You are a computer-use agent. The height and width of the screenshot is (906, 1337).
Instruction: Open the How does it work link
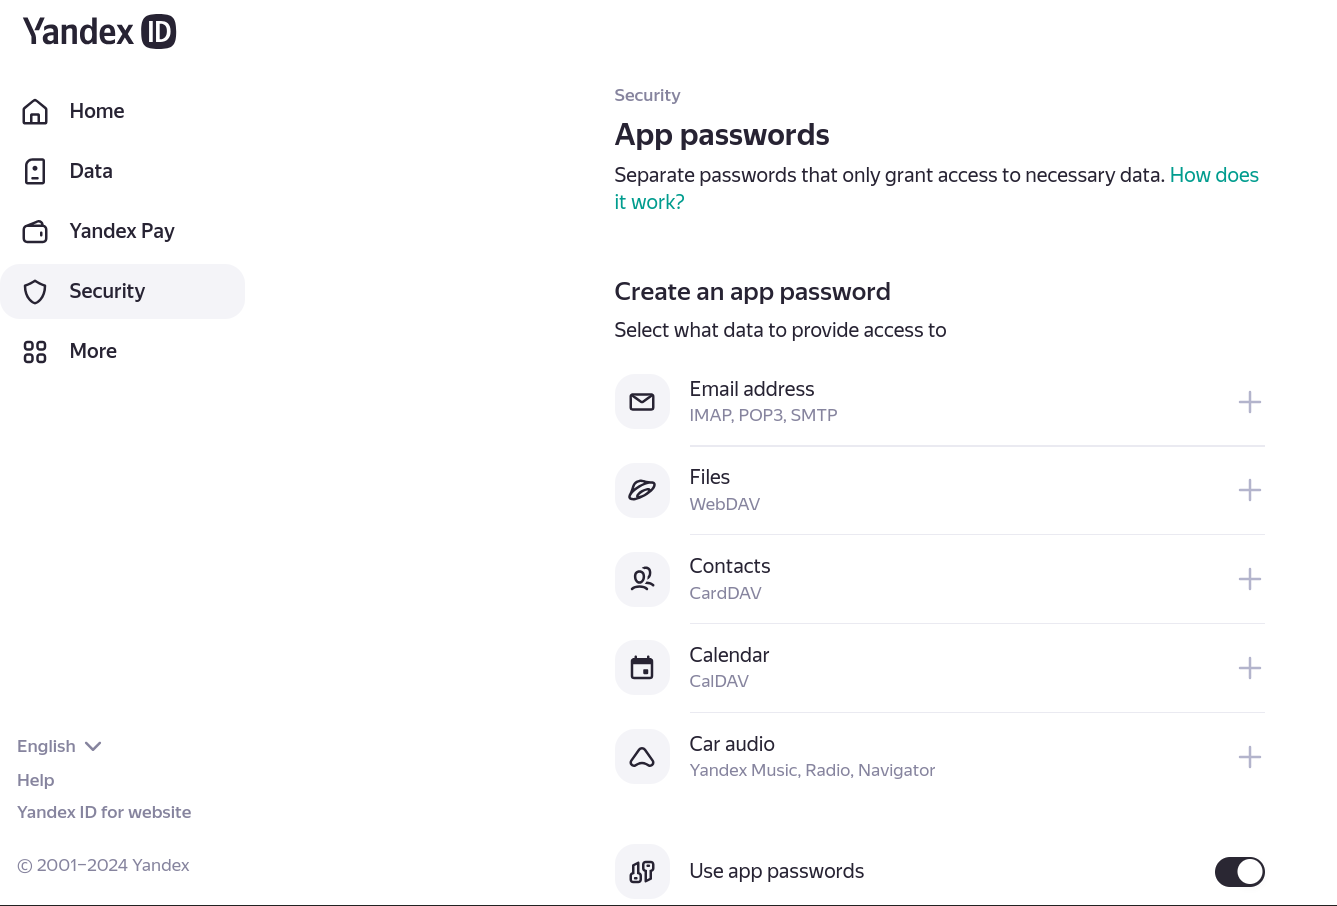point(1213,176)
